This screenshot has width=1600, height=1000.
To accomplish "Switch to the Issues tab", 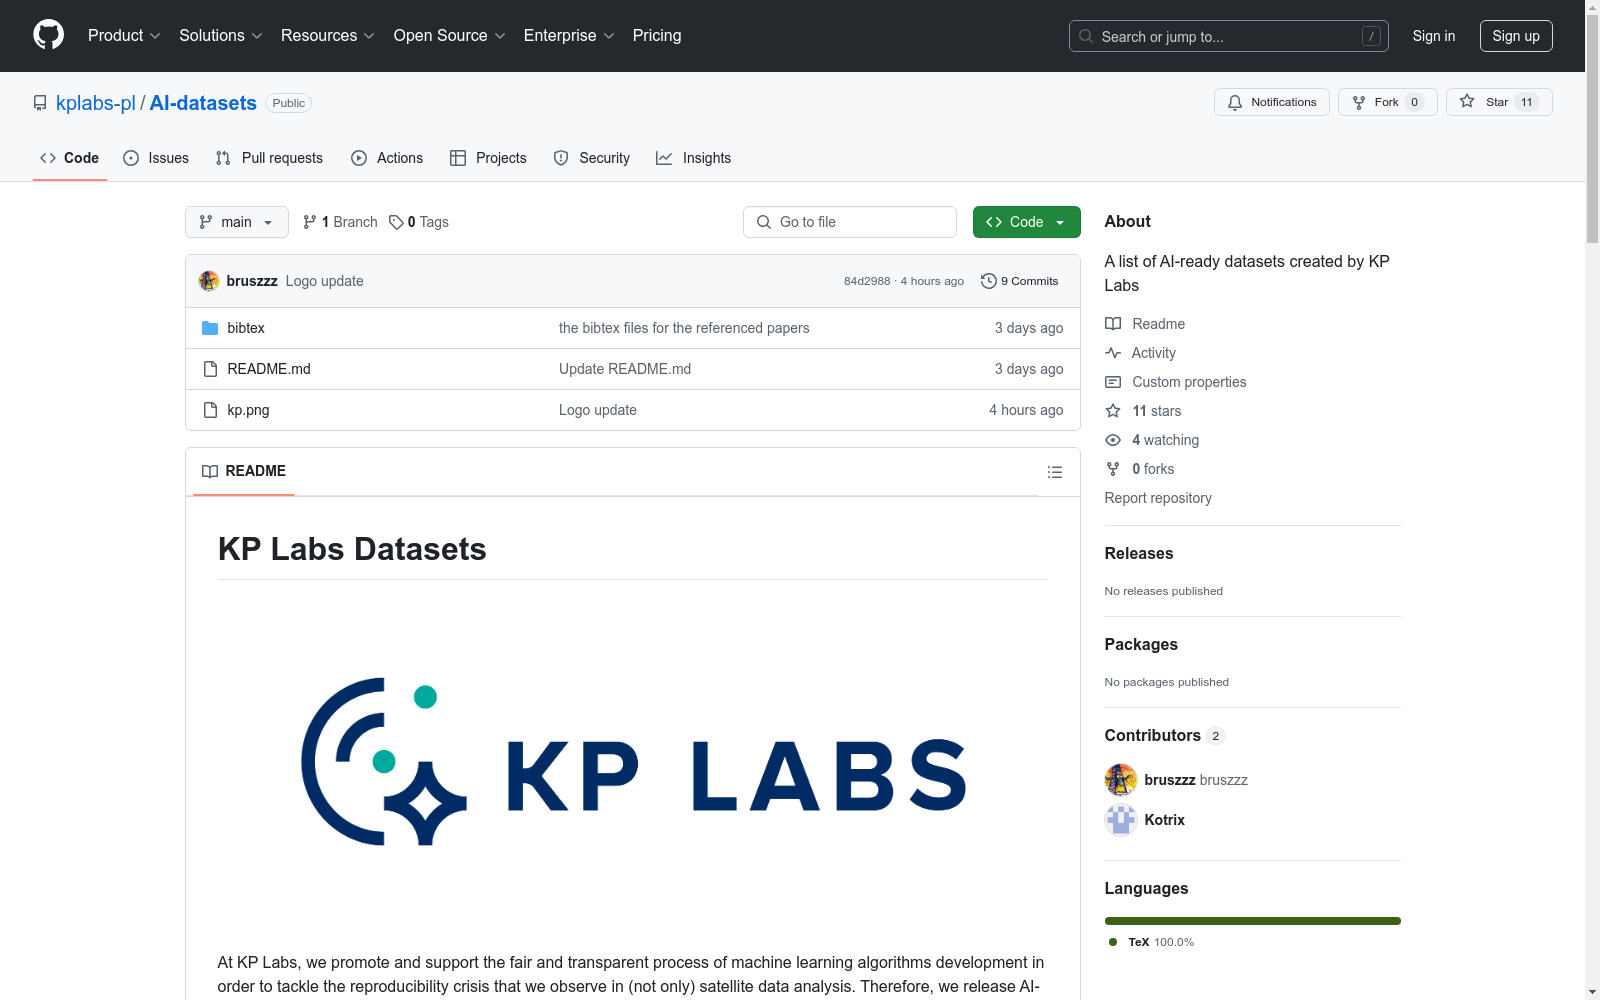I will pyautogui.click(x=156, y=158).
